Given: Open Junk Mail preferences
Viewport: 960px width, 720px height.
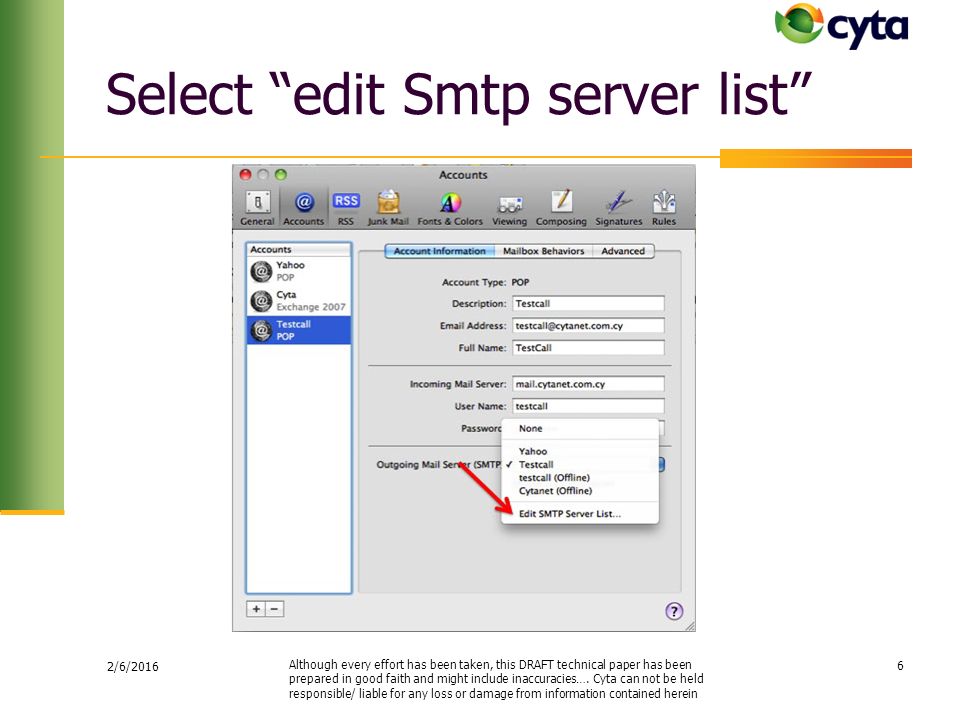Looking at the screenshot, I should coord(388,208).
